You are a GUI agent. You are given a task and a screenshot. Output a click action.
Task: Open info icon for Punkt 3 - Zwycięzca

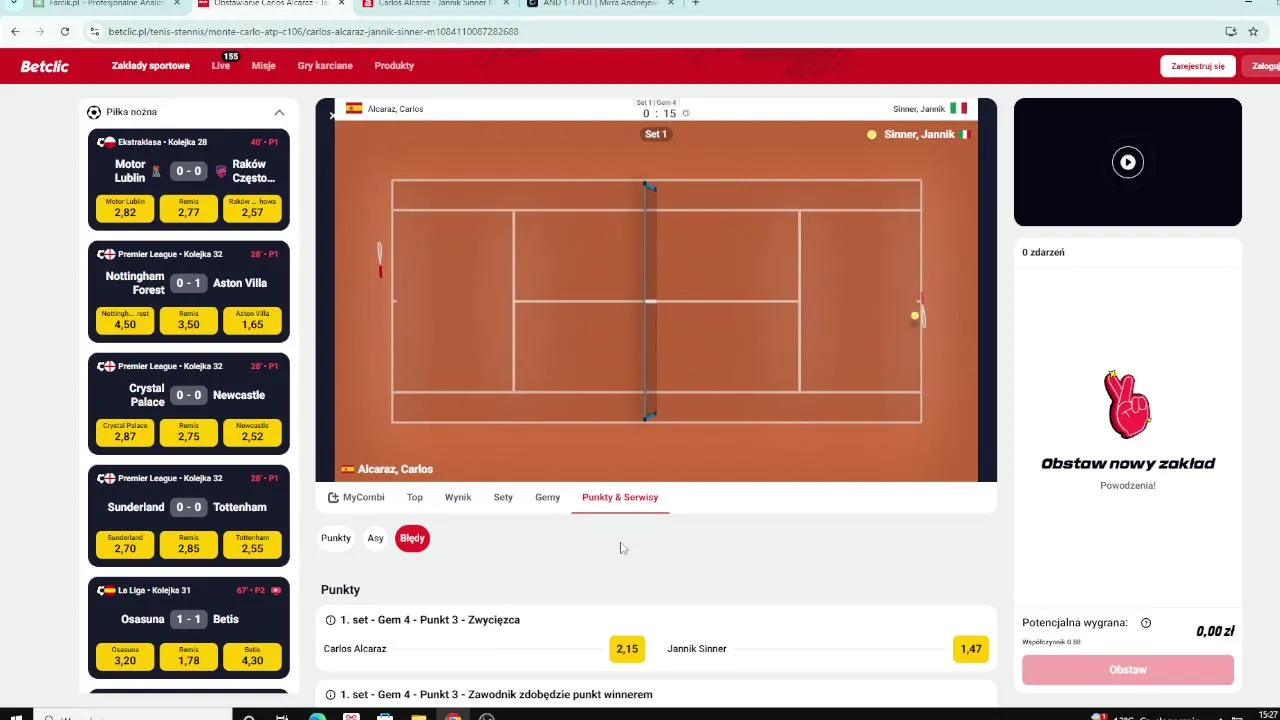pos(330,620)
